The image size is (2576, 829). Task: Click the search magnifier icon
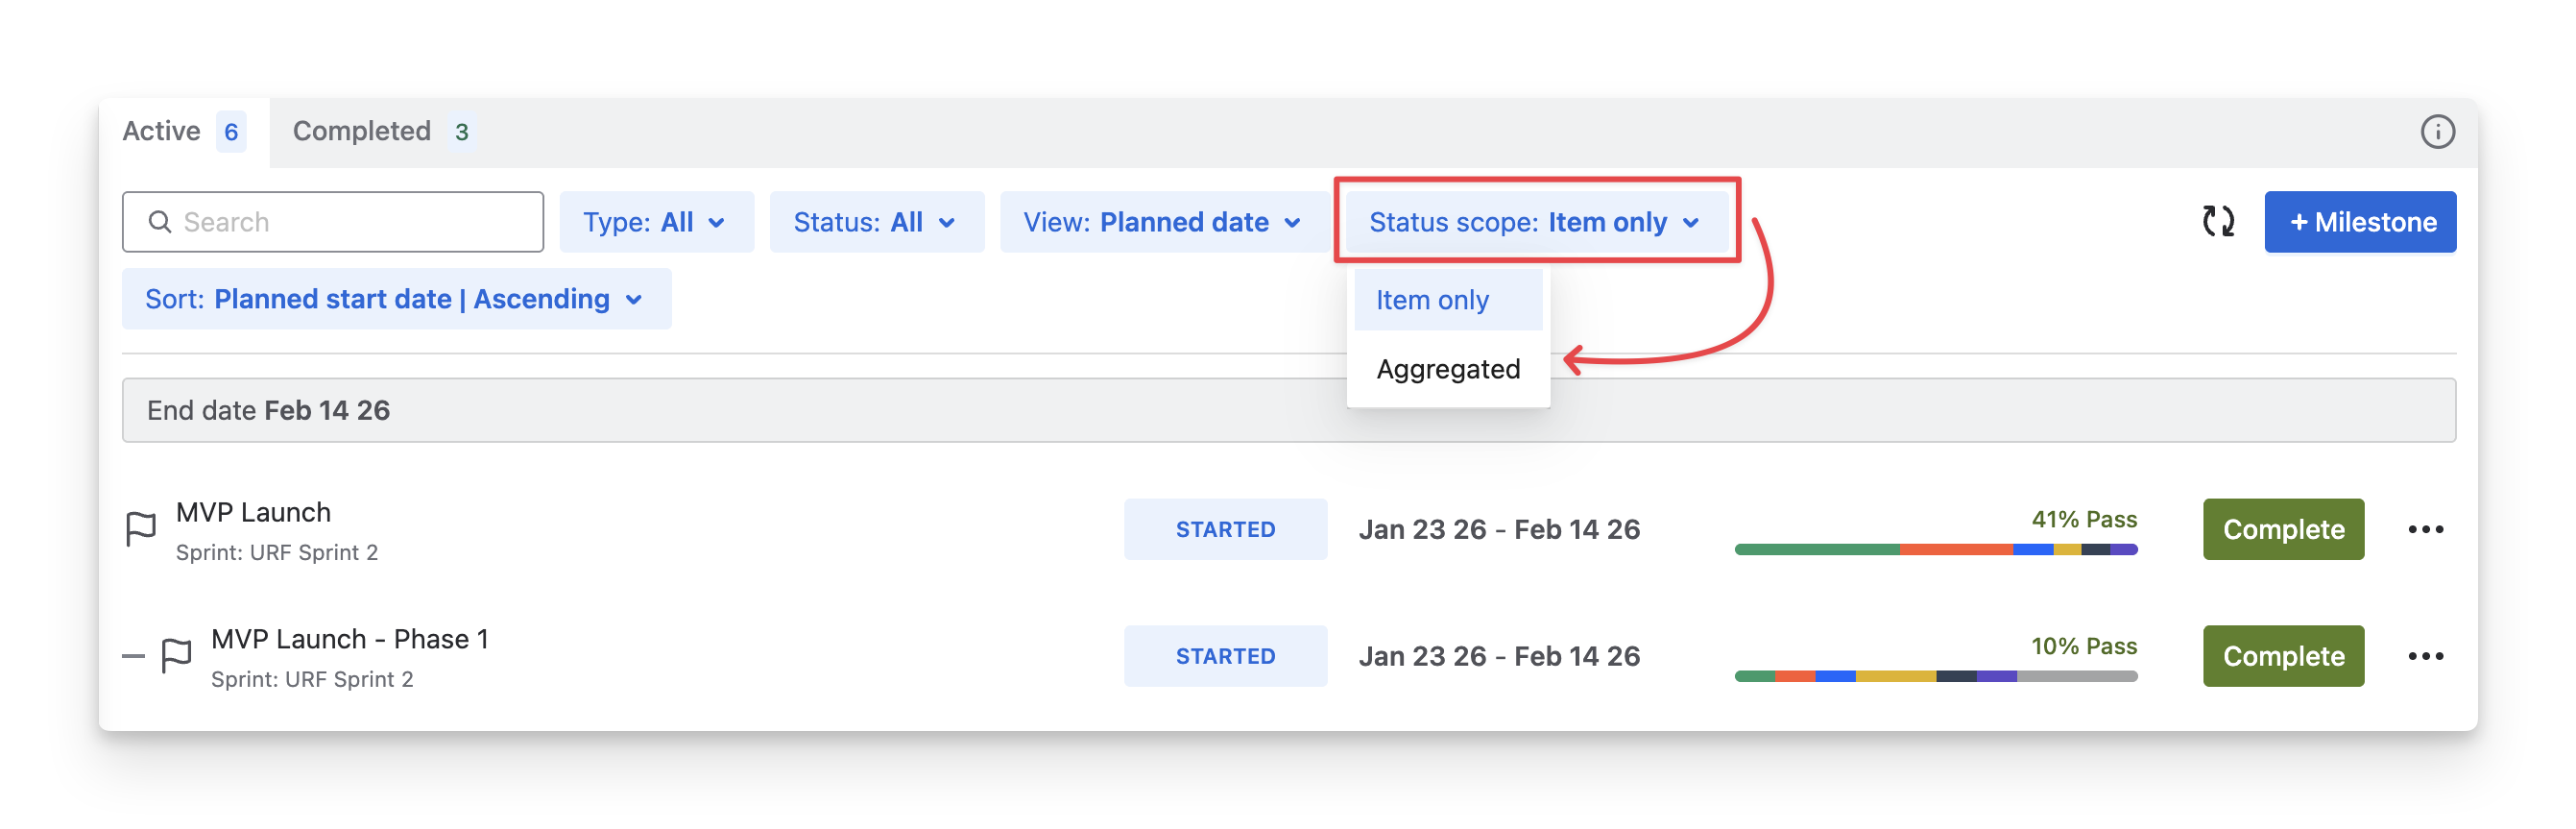click(160, 222)
